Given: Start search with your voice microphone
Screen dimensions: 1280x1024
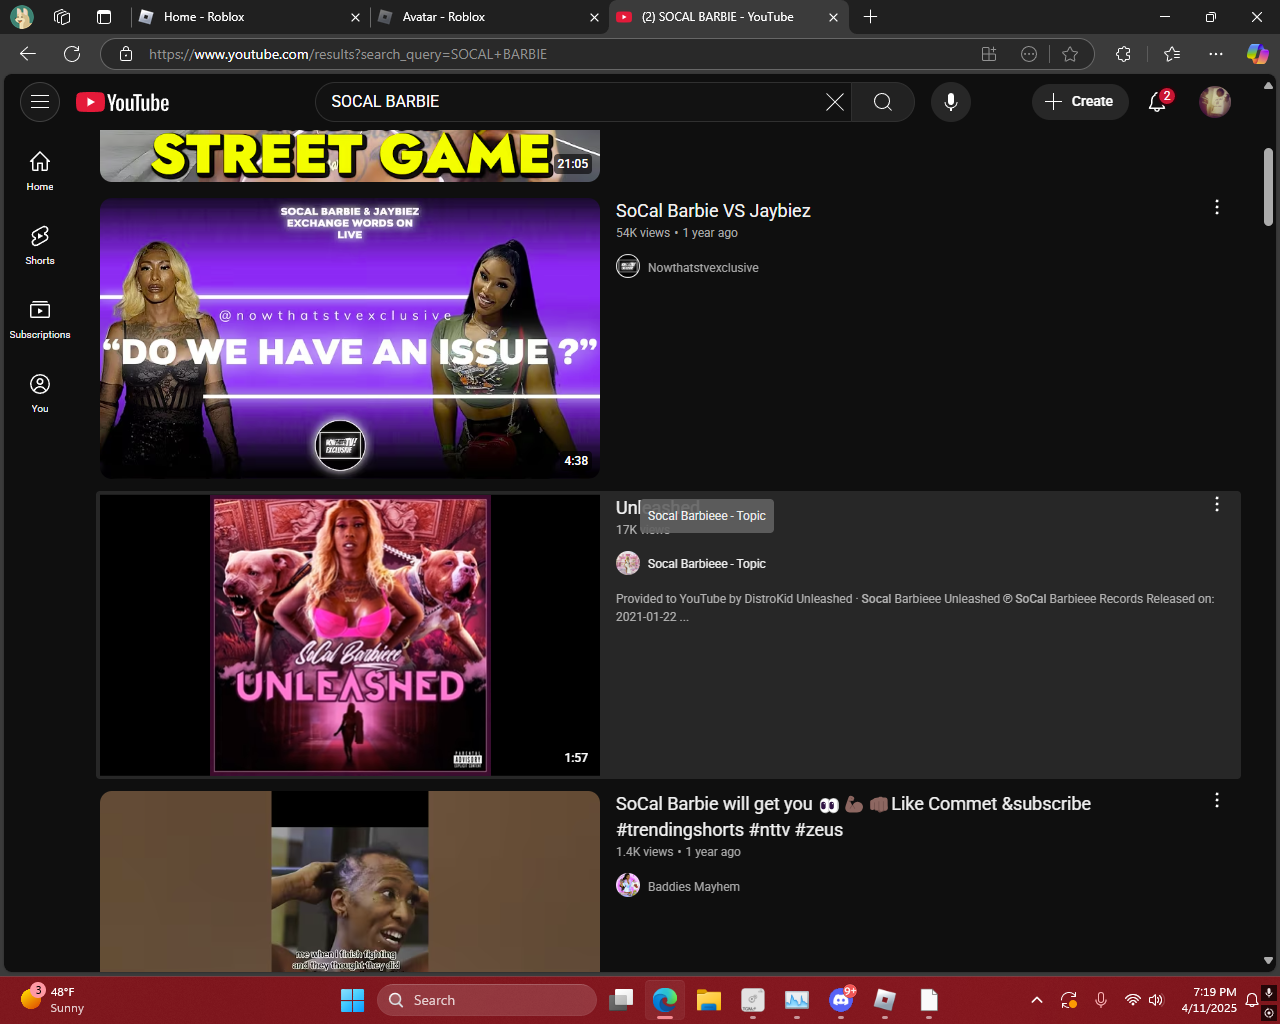Looking at the screenshot, I should [x=951, y=102].
